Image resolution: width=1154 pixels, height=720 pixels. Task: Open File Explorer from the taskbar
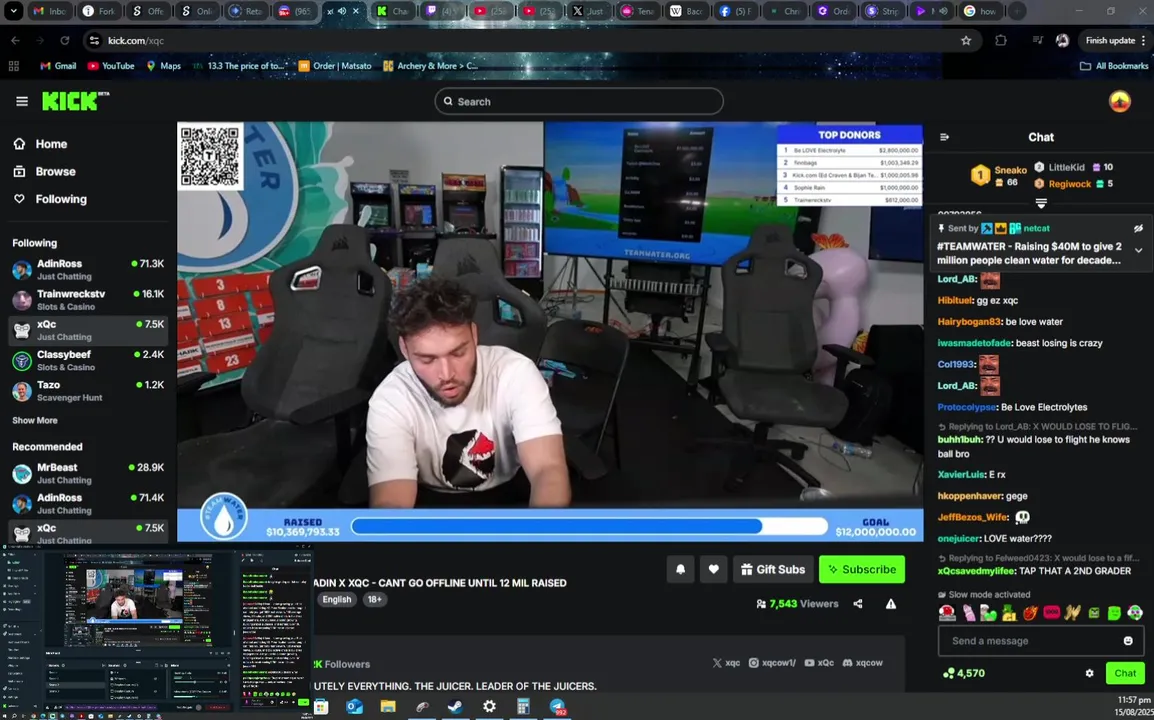point(388,707)
